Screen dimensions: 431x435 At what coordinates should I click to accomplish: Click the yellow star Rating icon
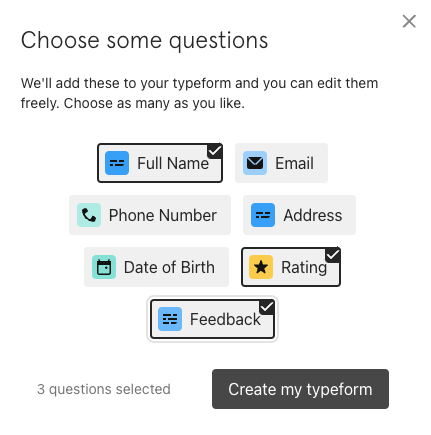click(x=261, y=267)
